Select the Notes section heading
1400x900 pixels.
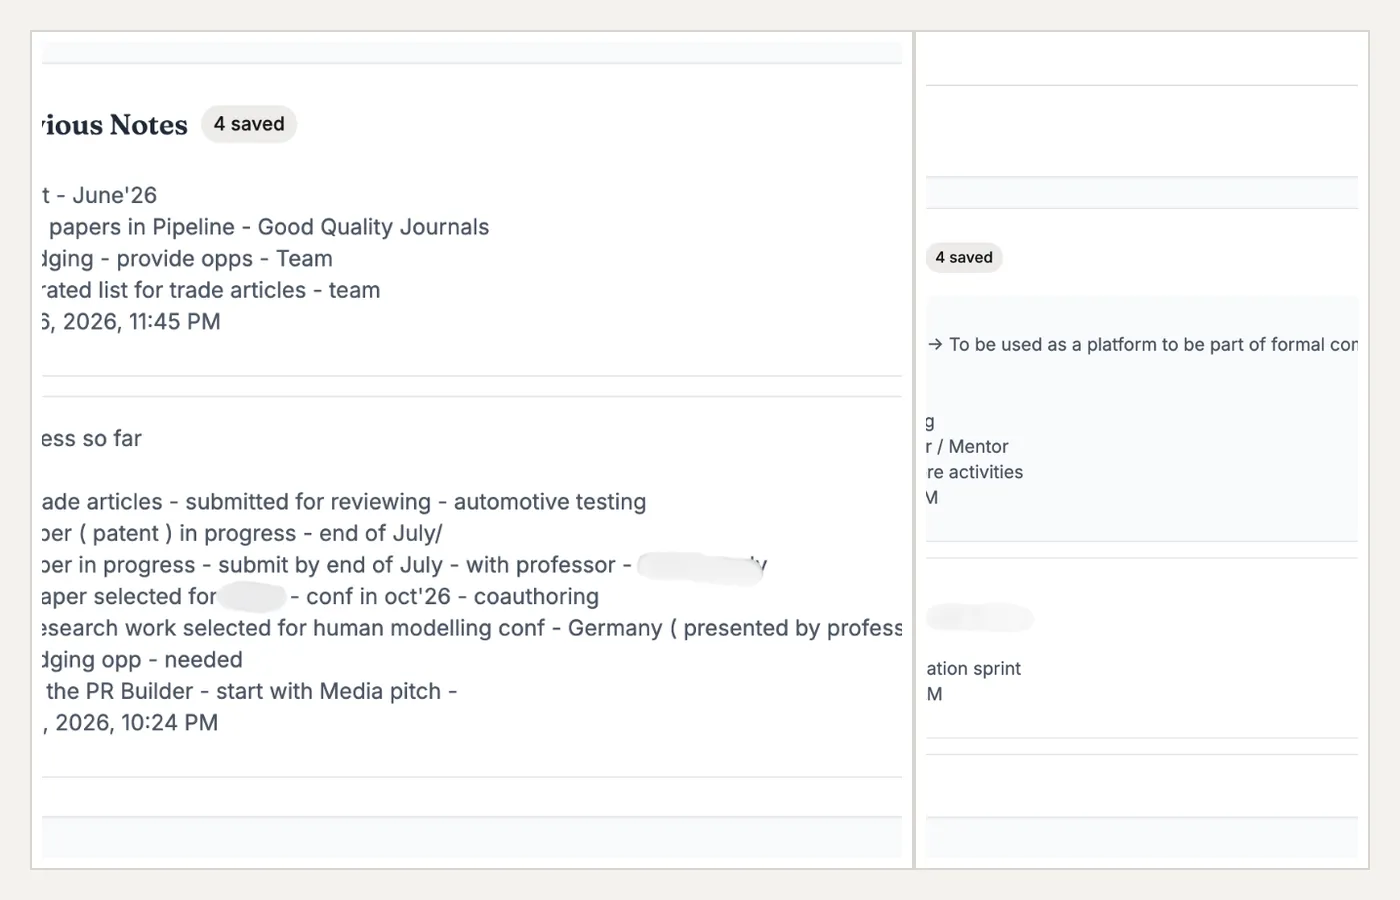click(115, 125)
